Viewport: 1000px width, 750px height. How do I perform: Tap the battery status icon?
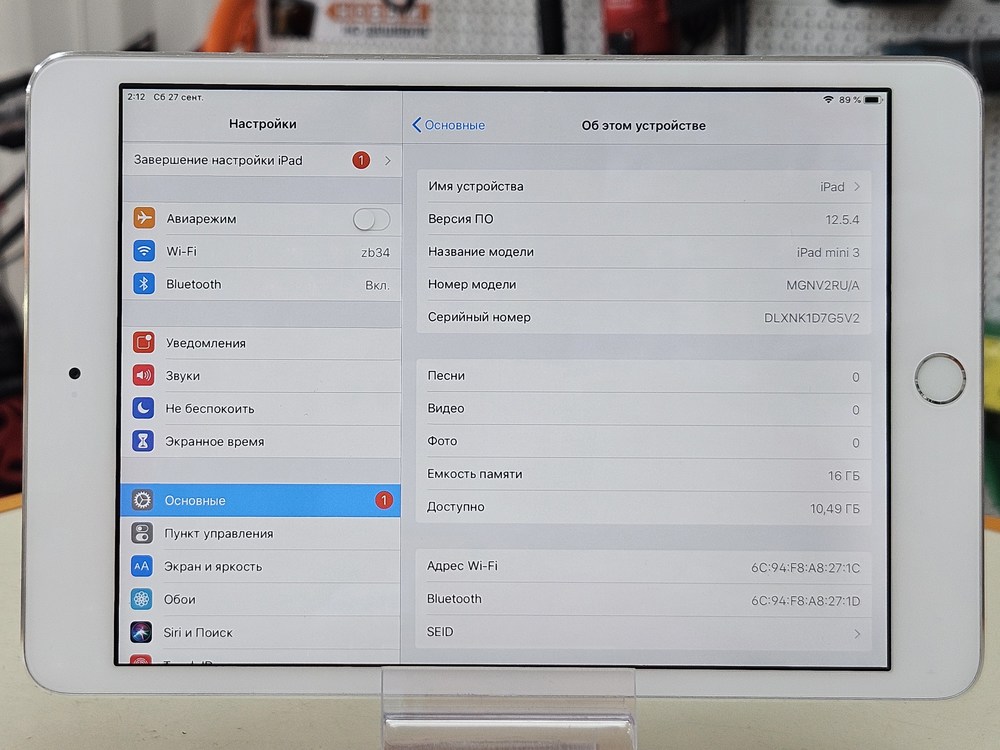point(873,100)
